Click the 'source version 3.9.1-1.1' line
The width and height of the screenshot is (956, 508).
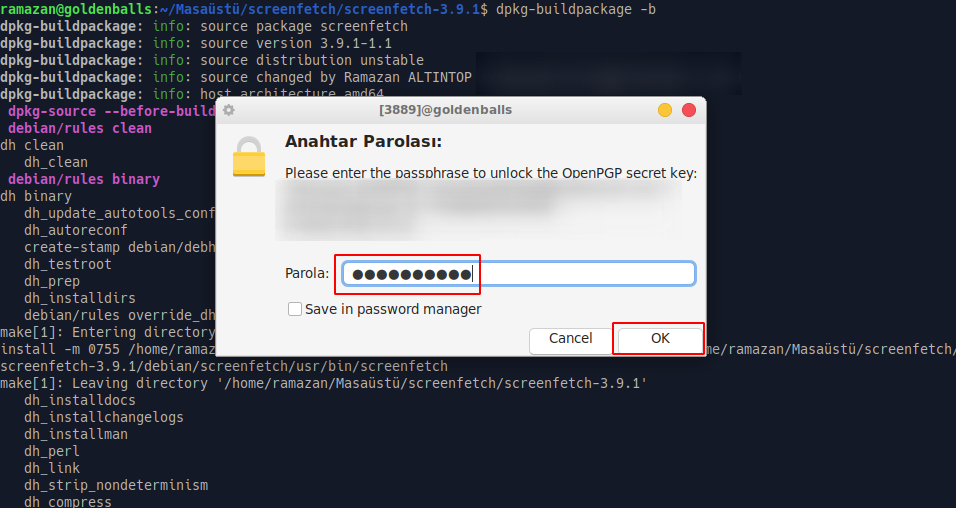[x=295, y=43]
